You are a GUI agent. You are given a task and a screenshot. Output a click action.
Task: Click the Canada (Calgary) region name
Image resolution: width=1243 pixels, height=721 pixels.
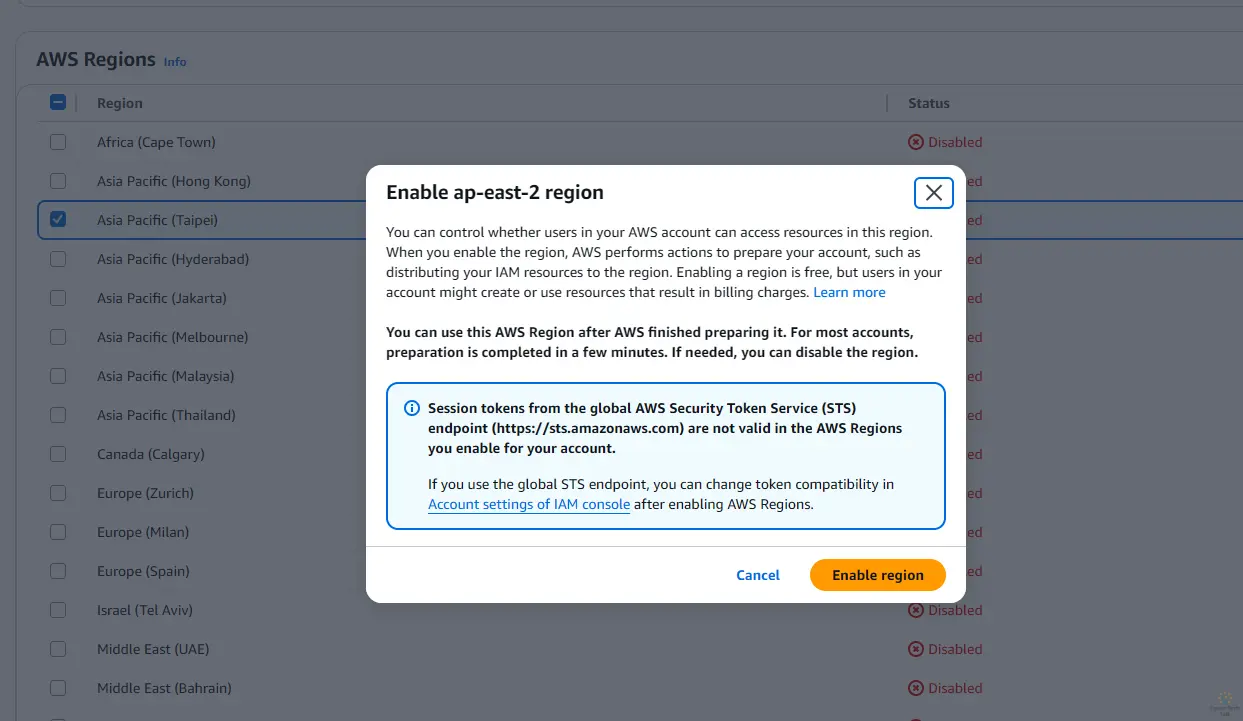(x=151, y=454)
